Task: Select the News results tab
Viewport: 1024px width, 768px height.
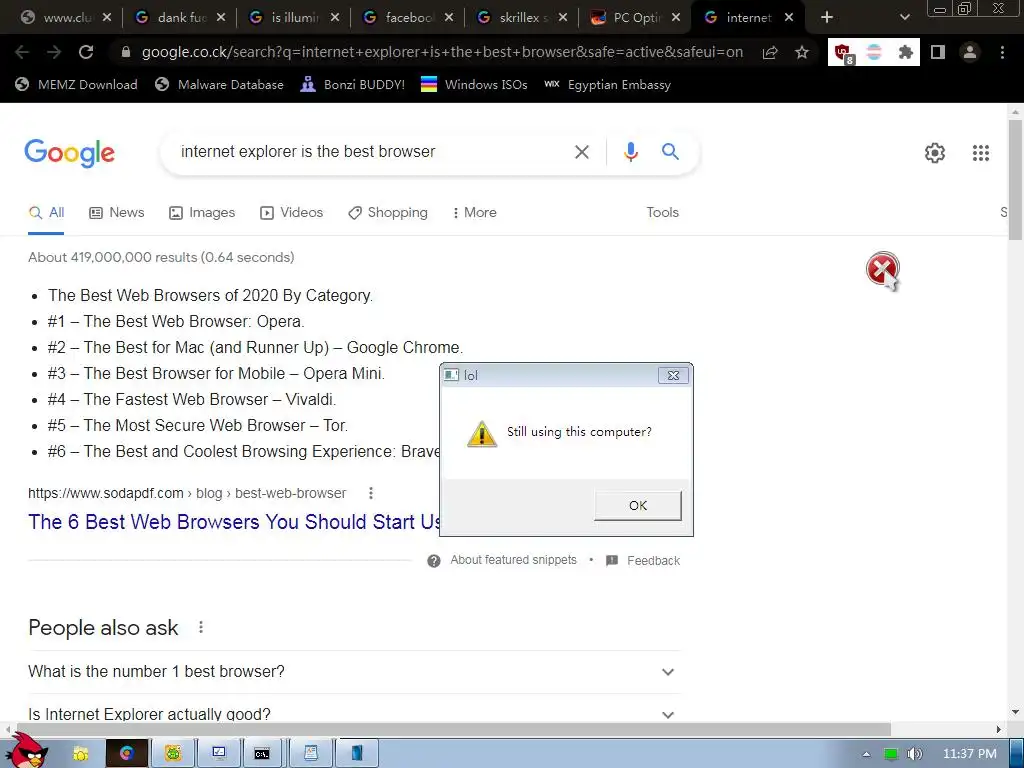Action: click(x=116, y=213)
